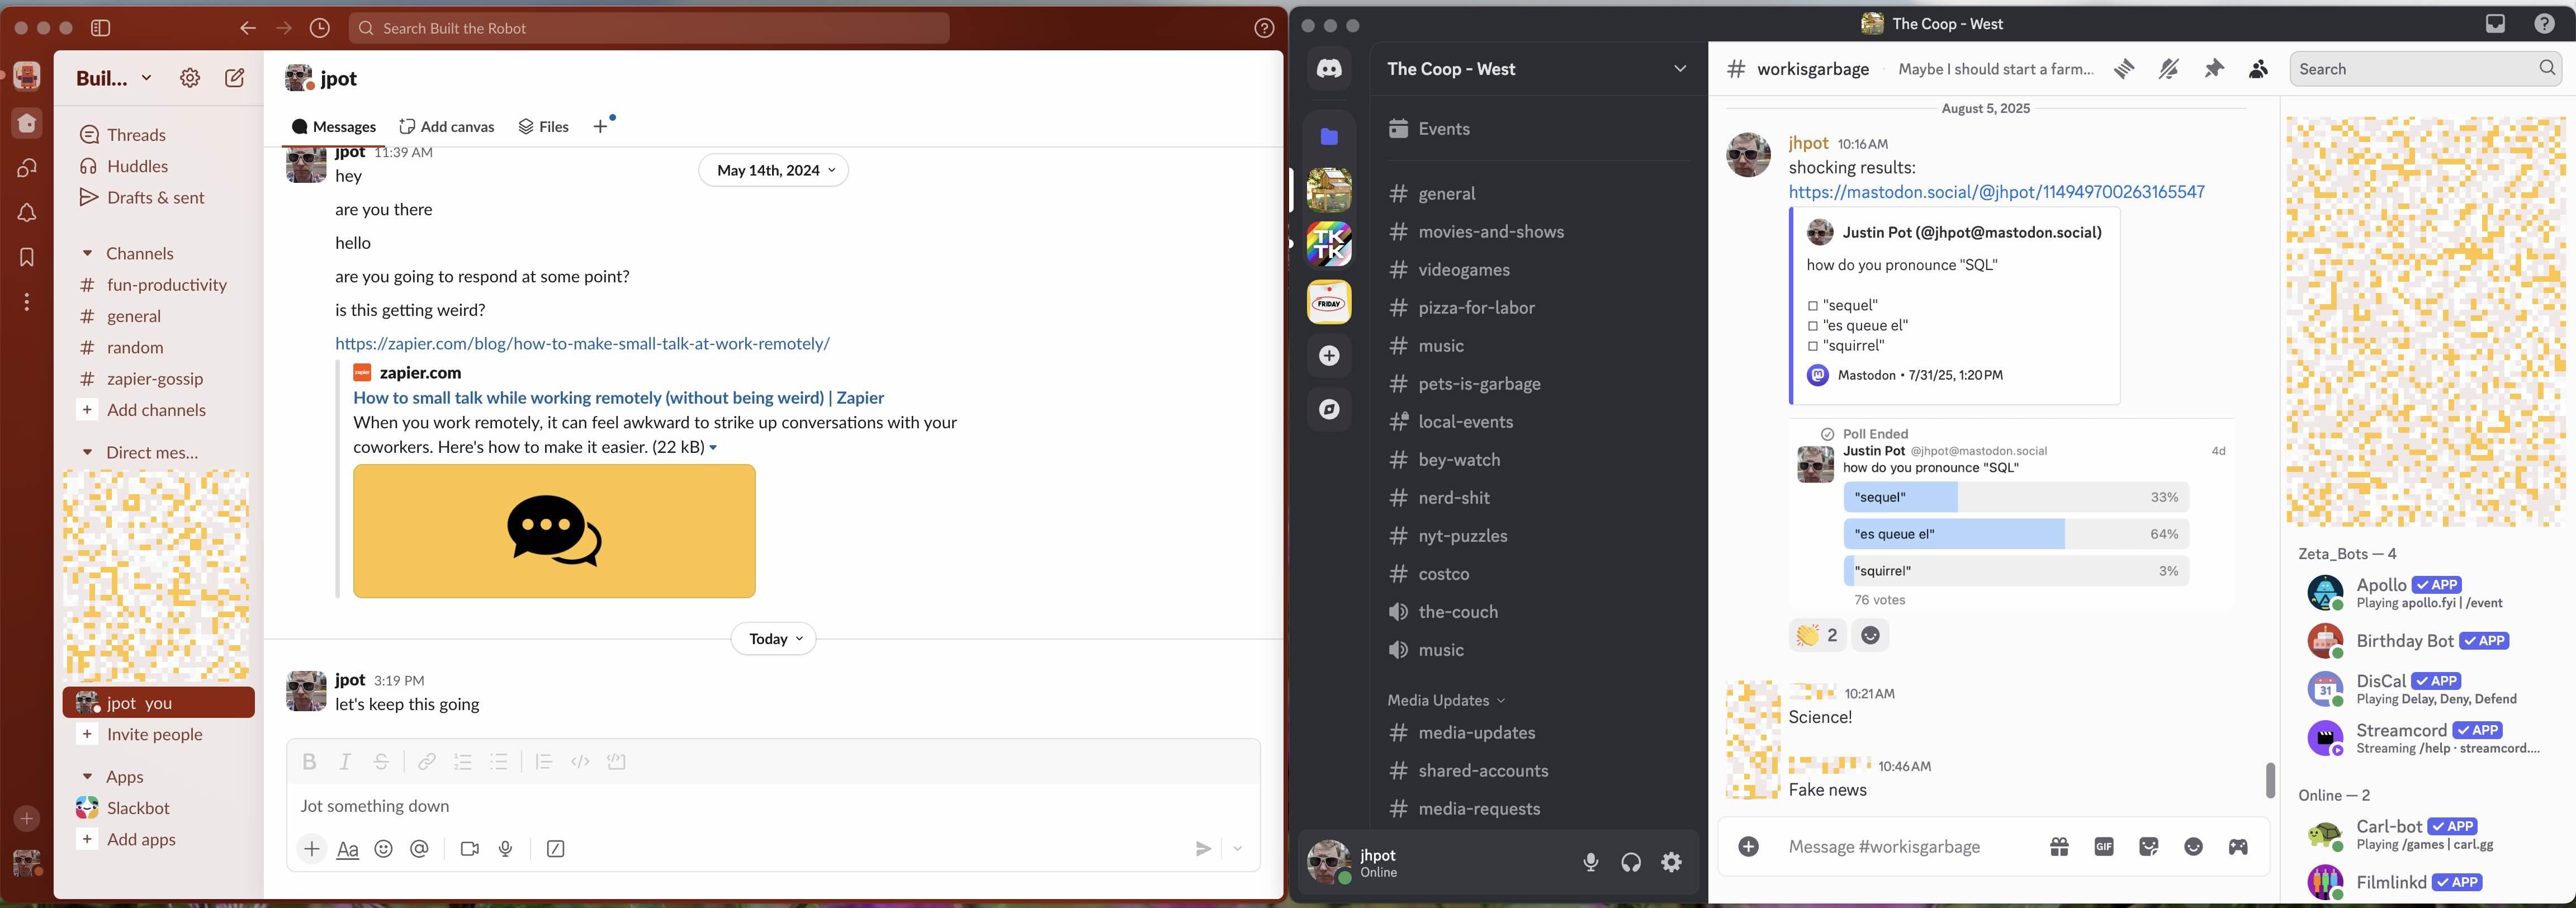Open Discord notification settings bell icon

2169,69
